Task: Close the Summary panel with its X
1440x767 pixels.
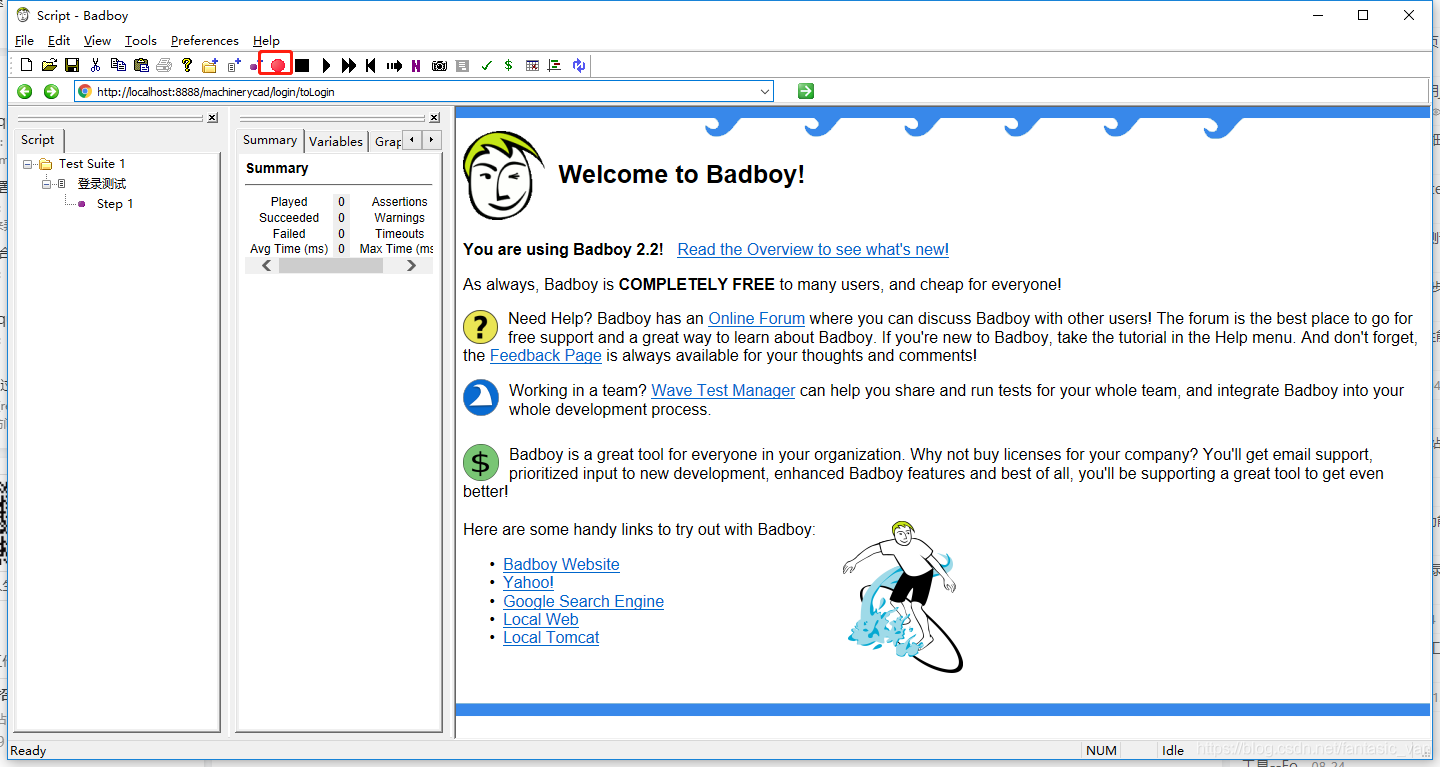Action: (434, 118)
